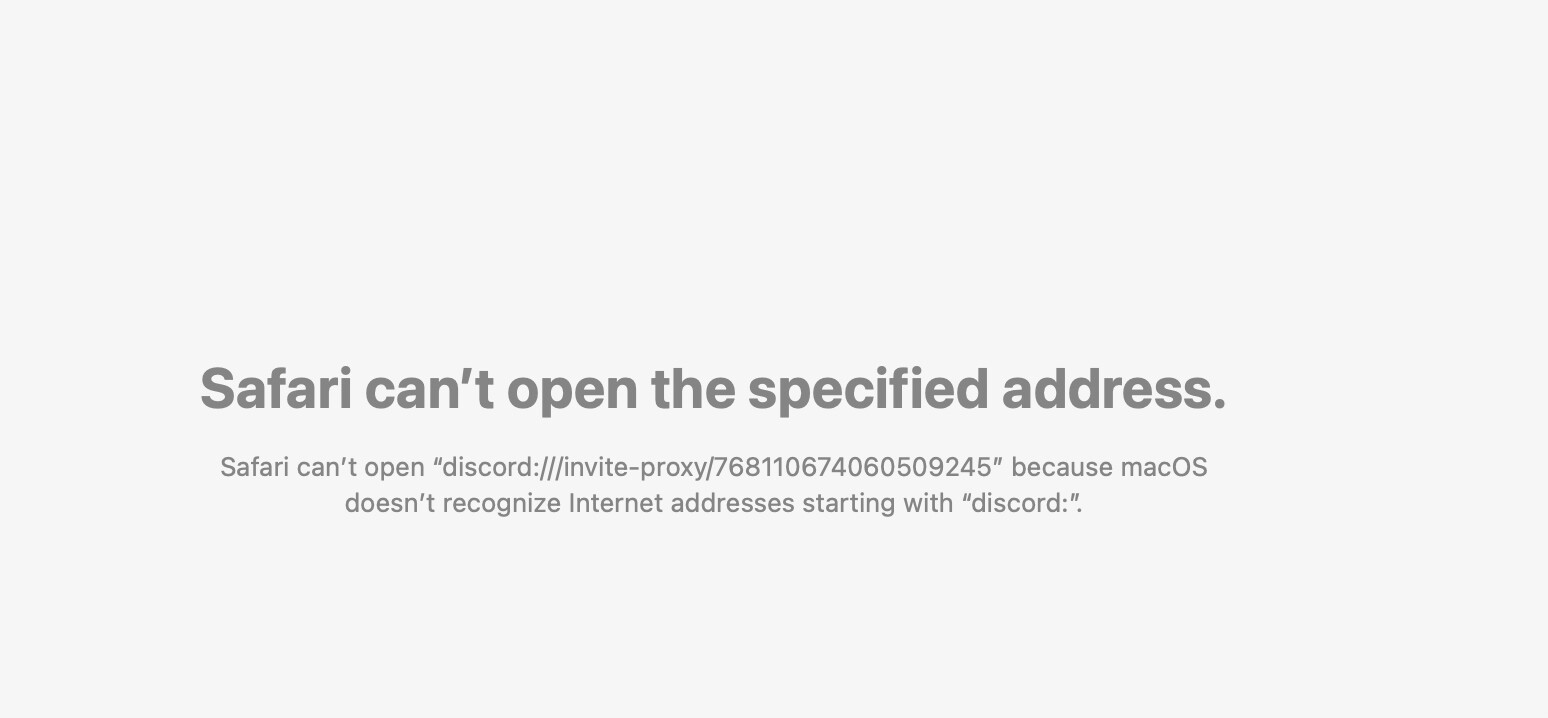Click the word "doesn't" in the second line
The image size is (1548, 718).
[389, 503]
